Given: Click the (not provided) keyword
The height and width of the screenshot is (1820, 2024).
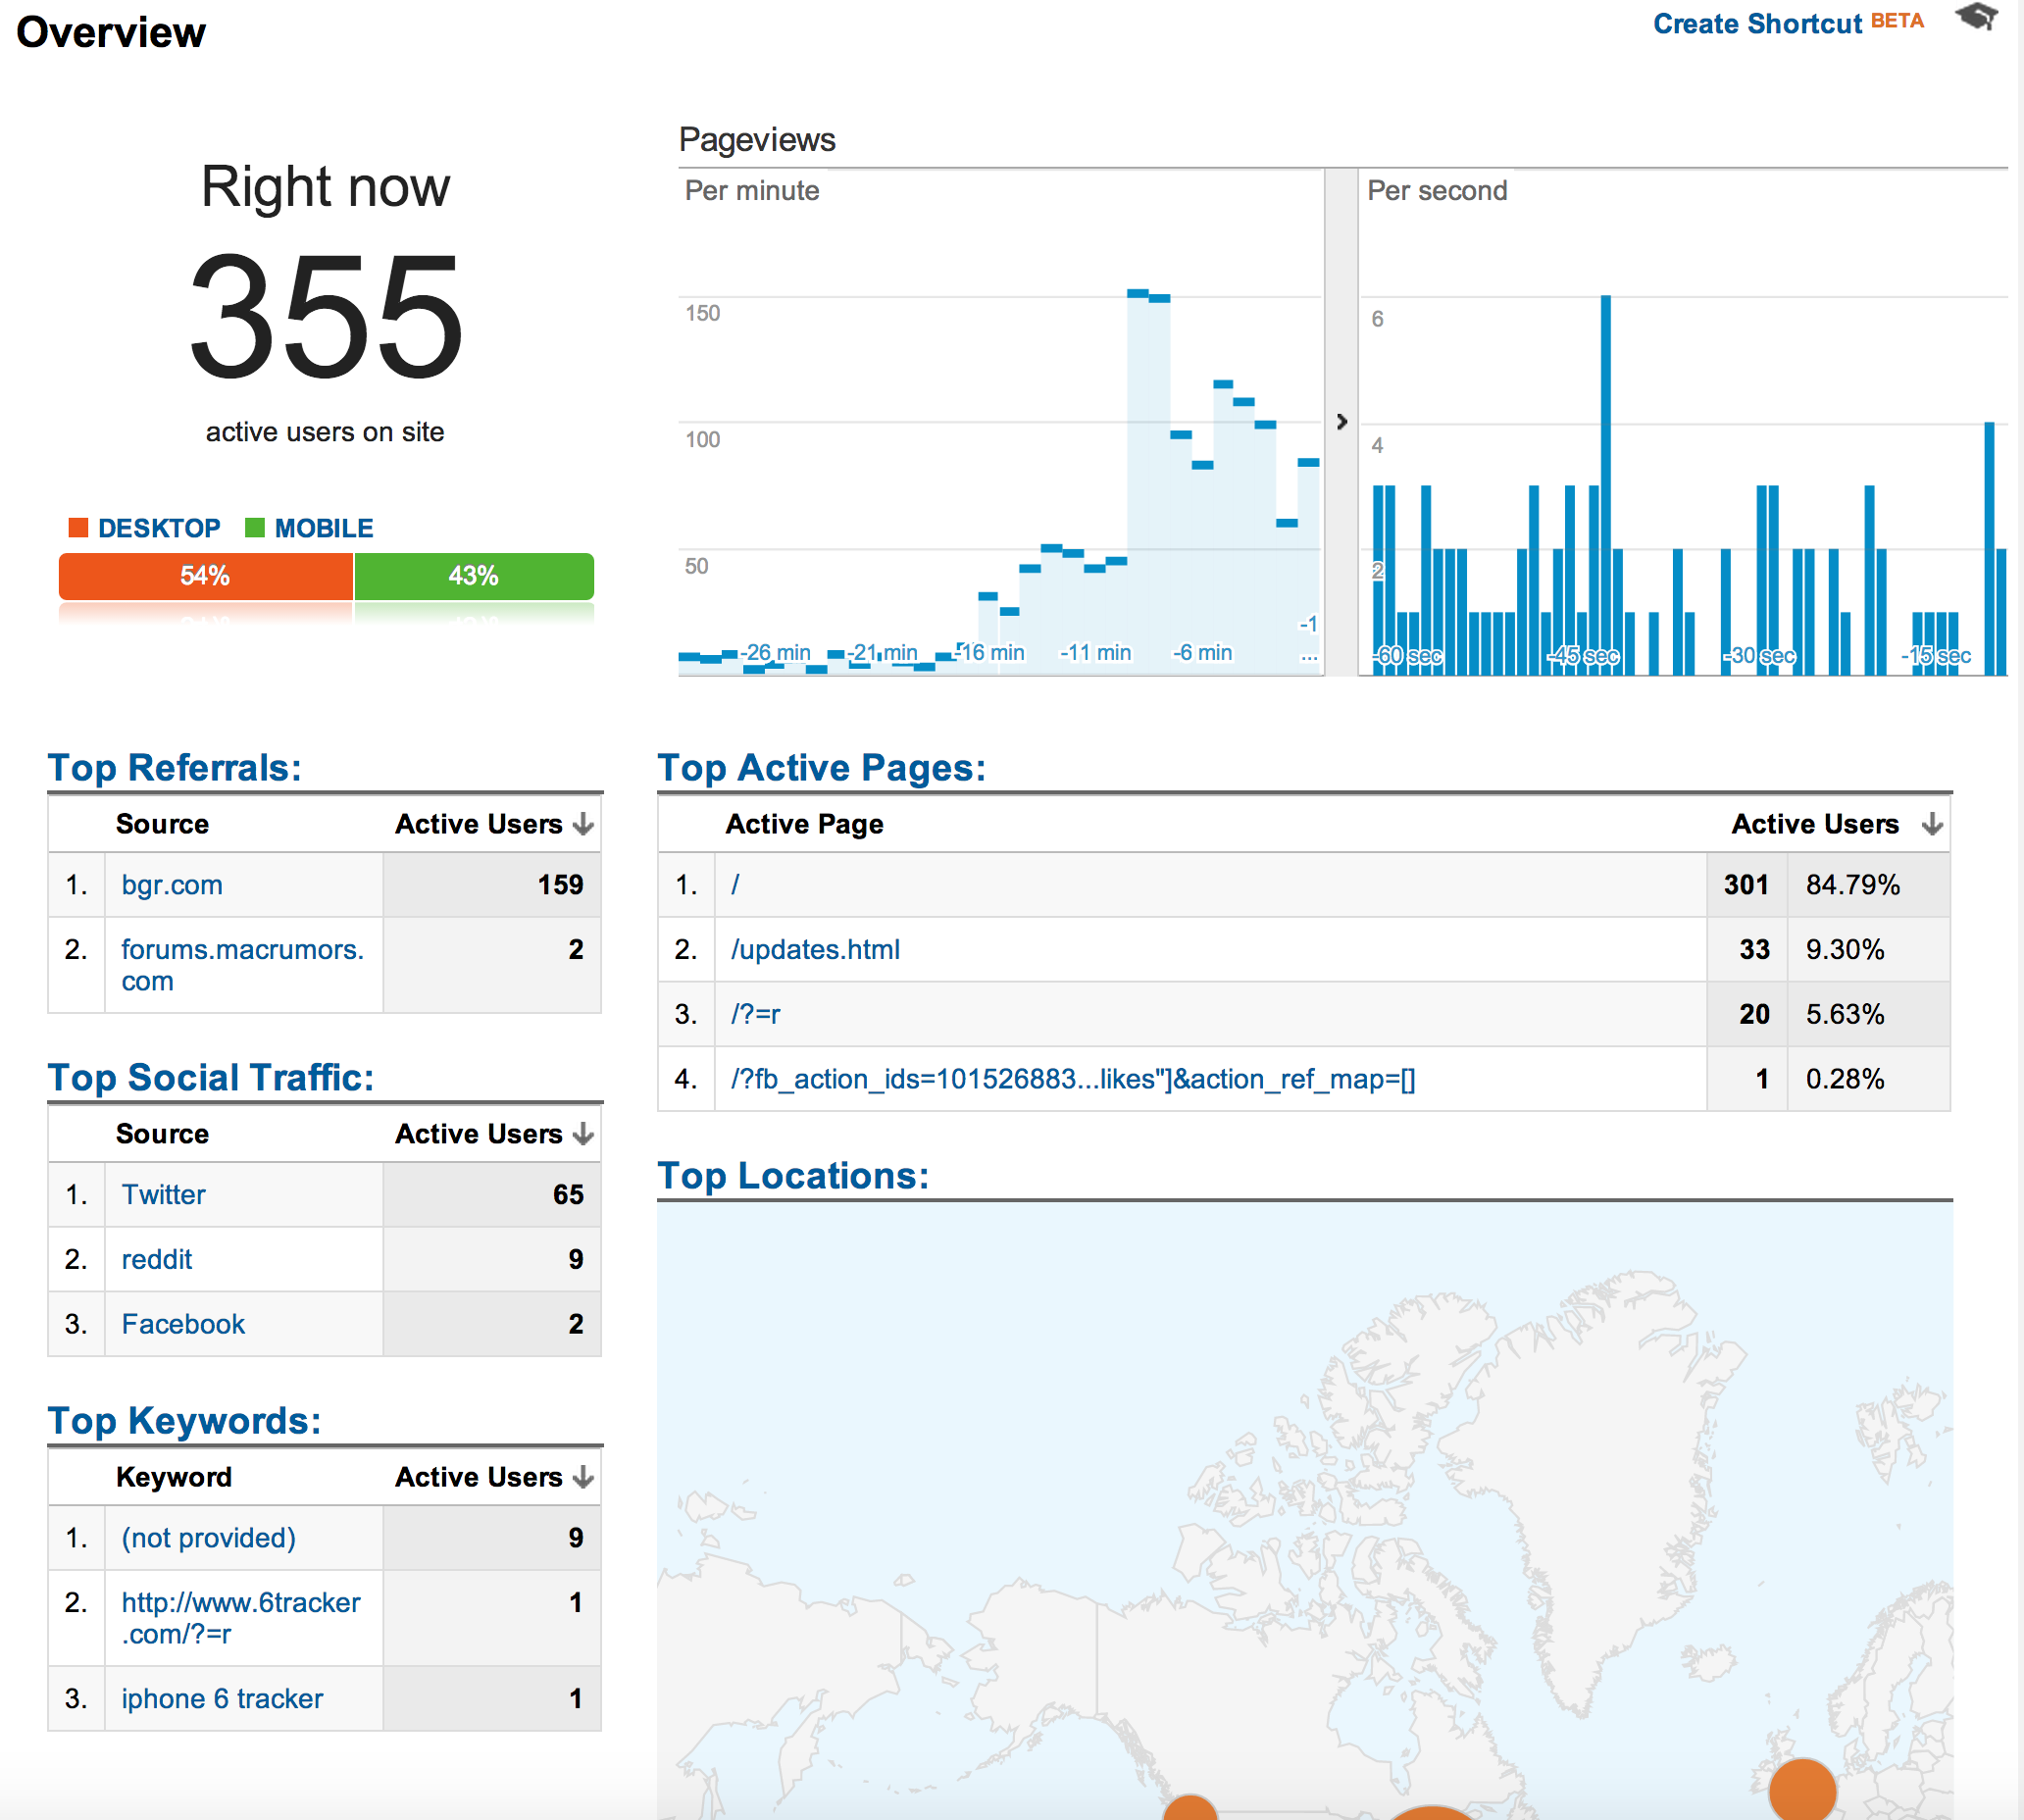Looking at the screenshot, I should click(208, 1538).
